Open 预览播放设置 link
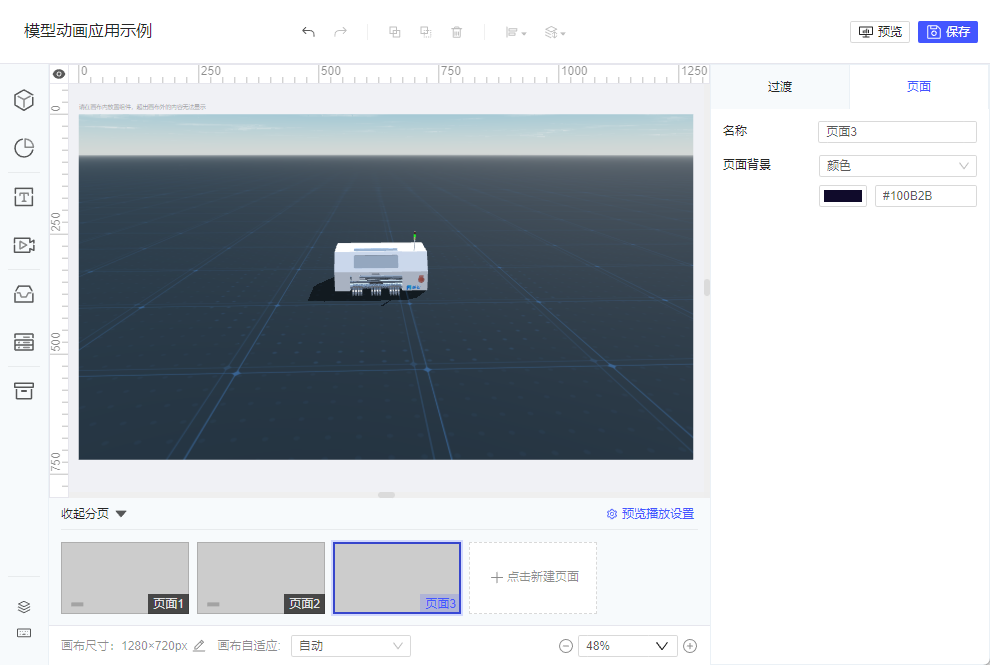The width and height of the screenshot is (990, 665). tap(650, 513)
